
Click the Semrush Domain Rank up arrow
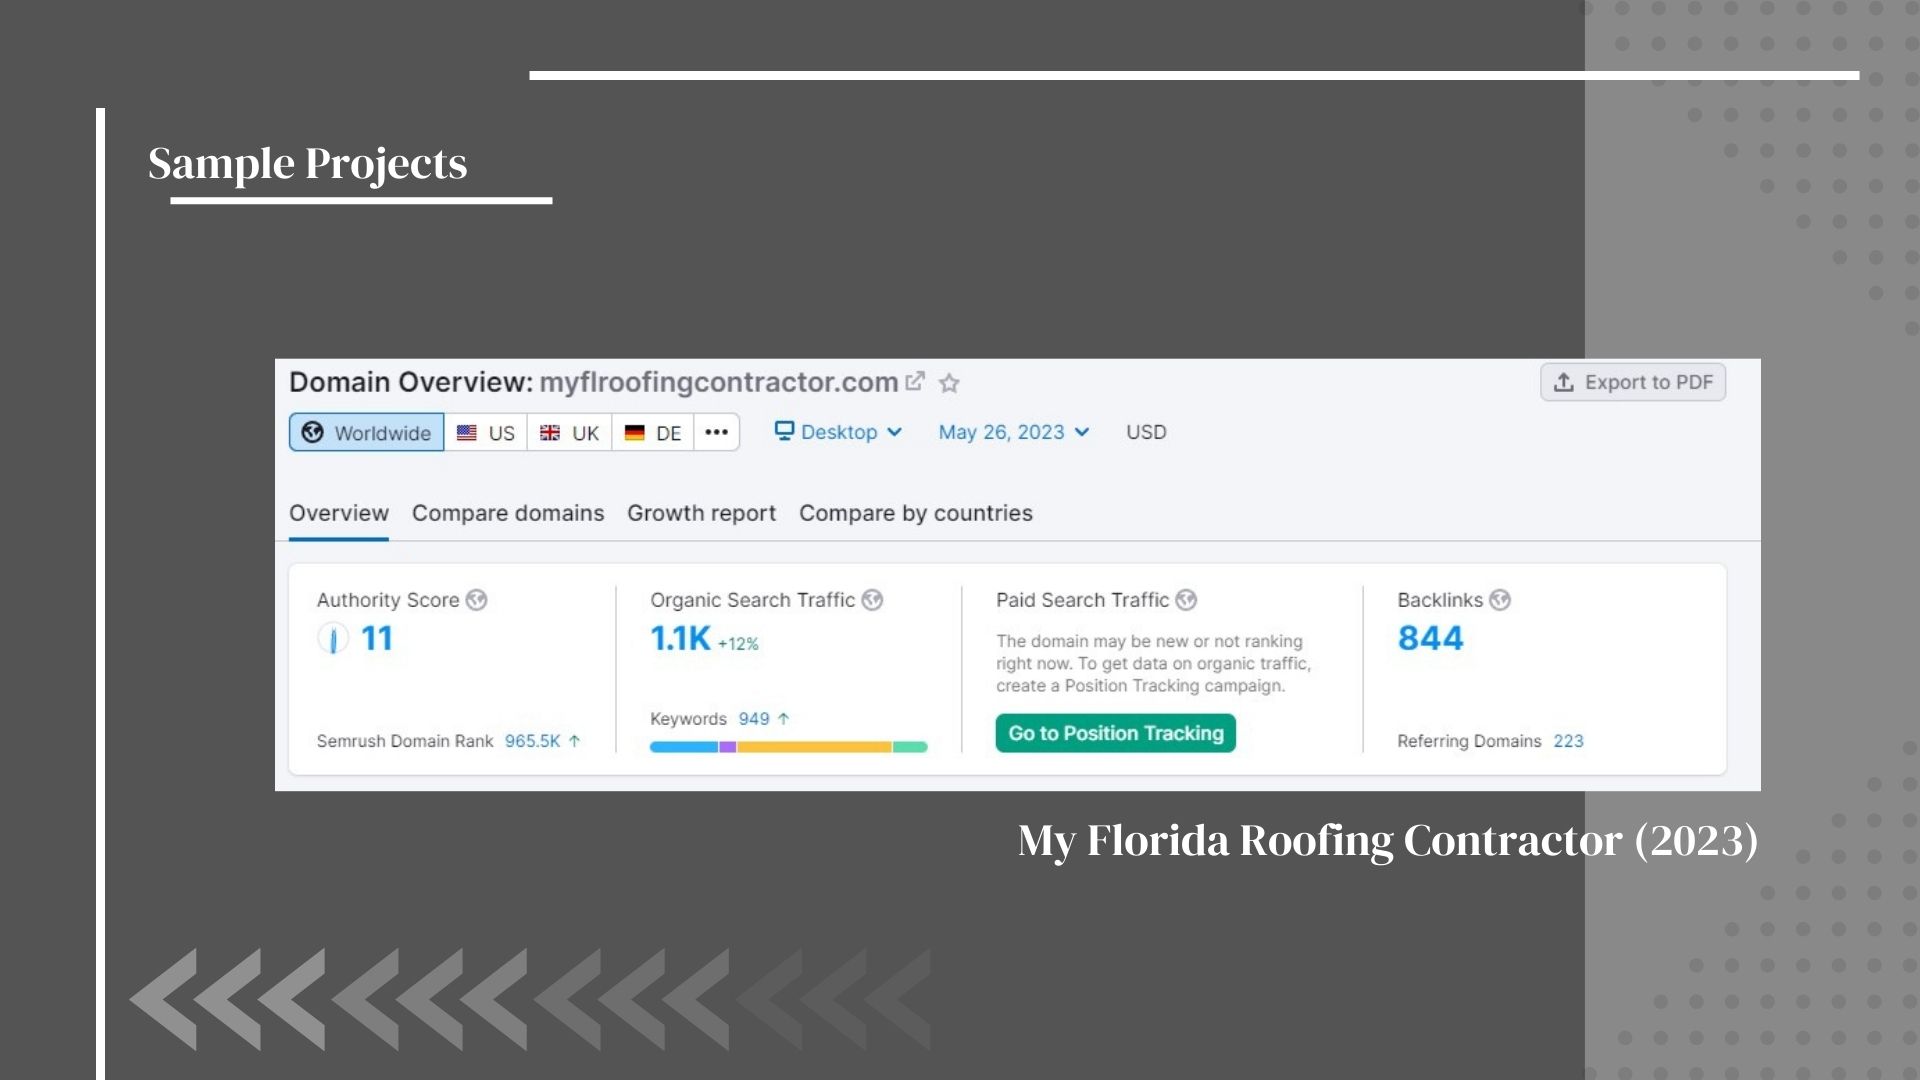click(x=574, y=741)
